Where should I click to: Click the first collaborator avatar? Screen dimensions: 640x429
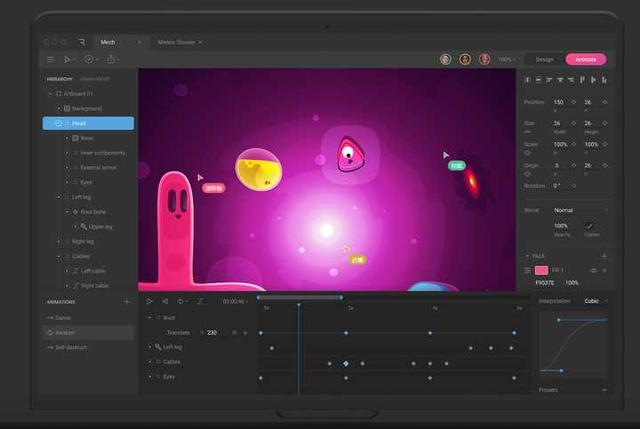pos(445,59)
